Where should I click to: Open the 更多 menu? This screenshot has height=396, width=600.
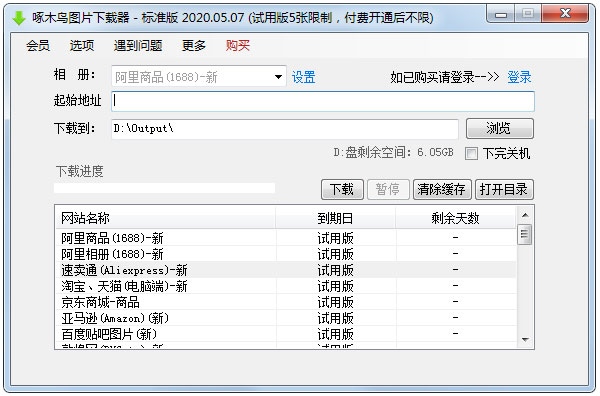[x=194, y=46]
